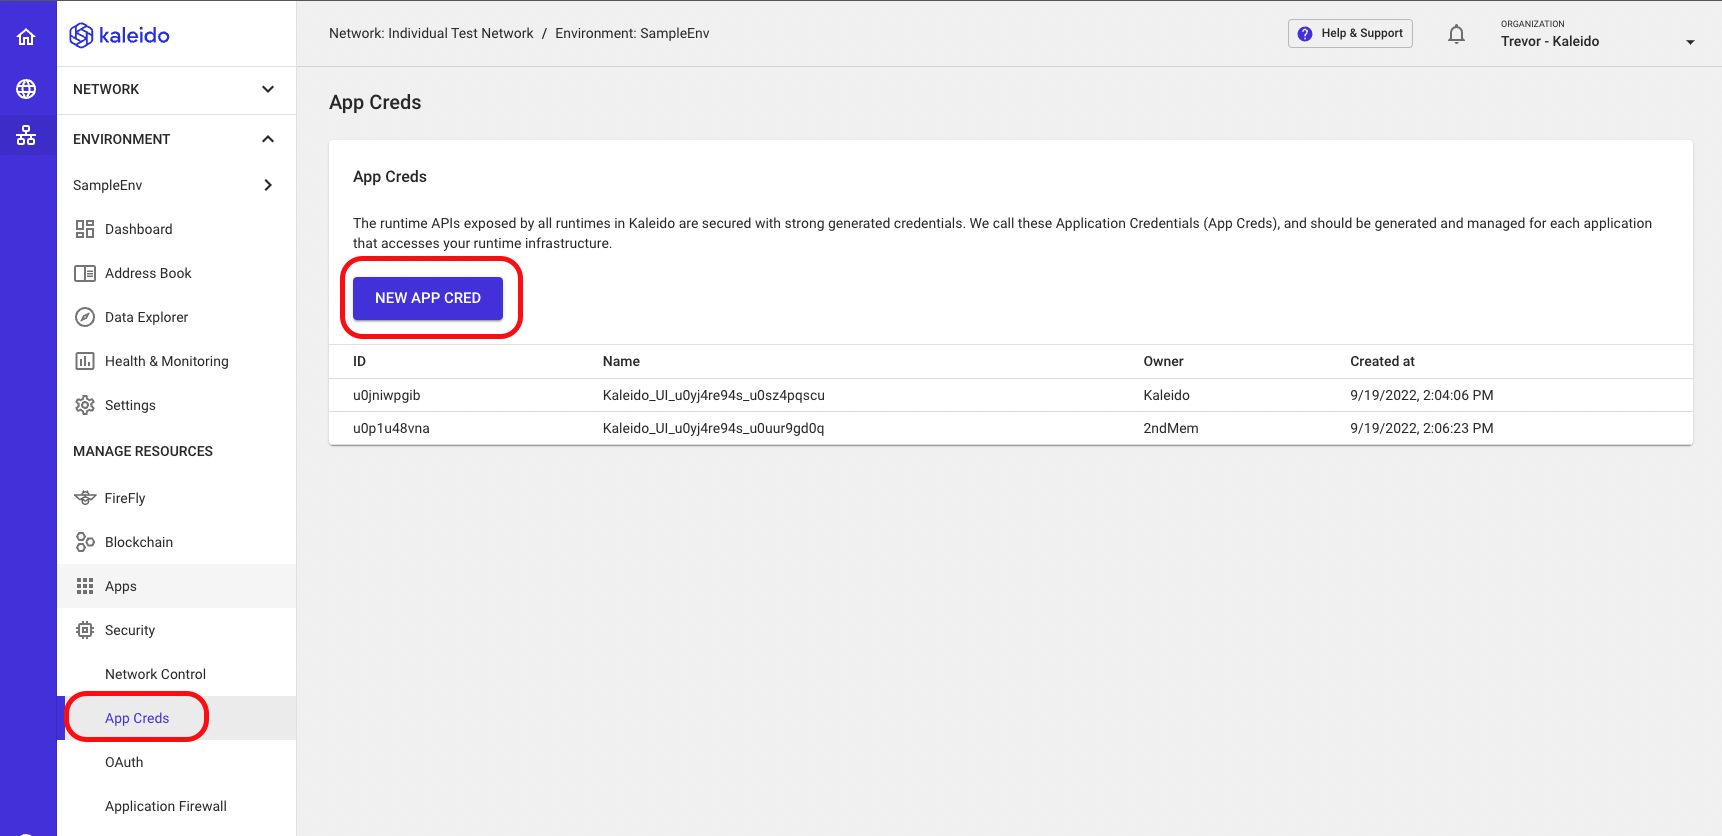Open the notifications bell
The width and height of the screenshot is (1722, 836).
(1456, 34)
